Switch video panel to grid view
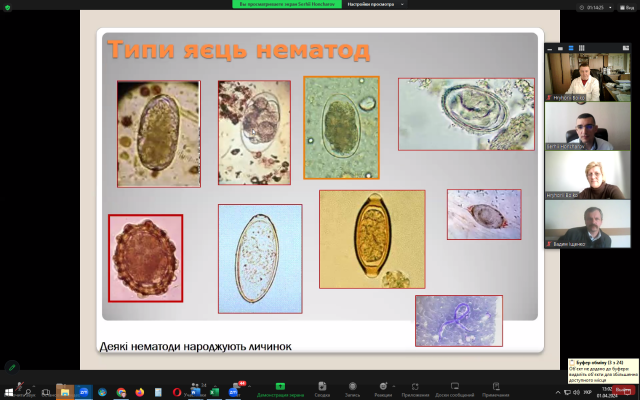Screen dimensions: 640x400 pyautogui.click(x=582, y=48)
